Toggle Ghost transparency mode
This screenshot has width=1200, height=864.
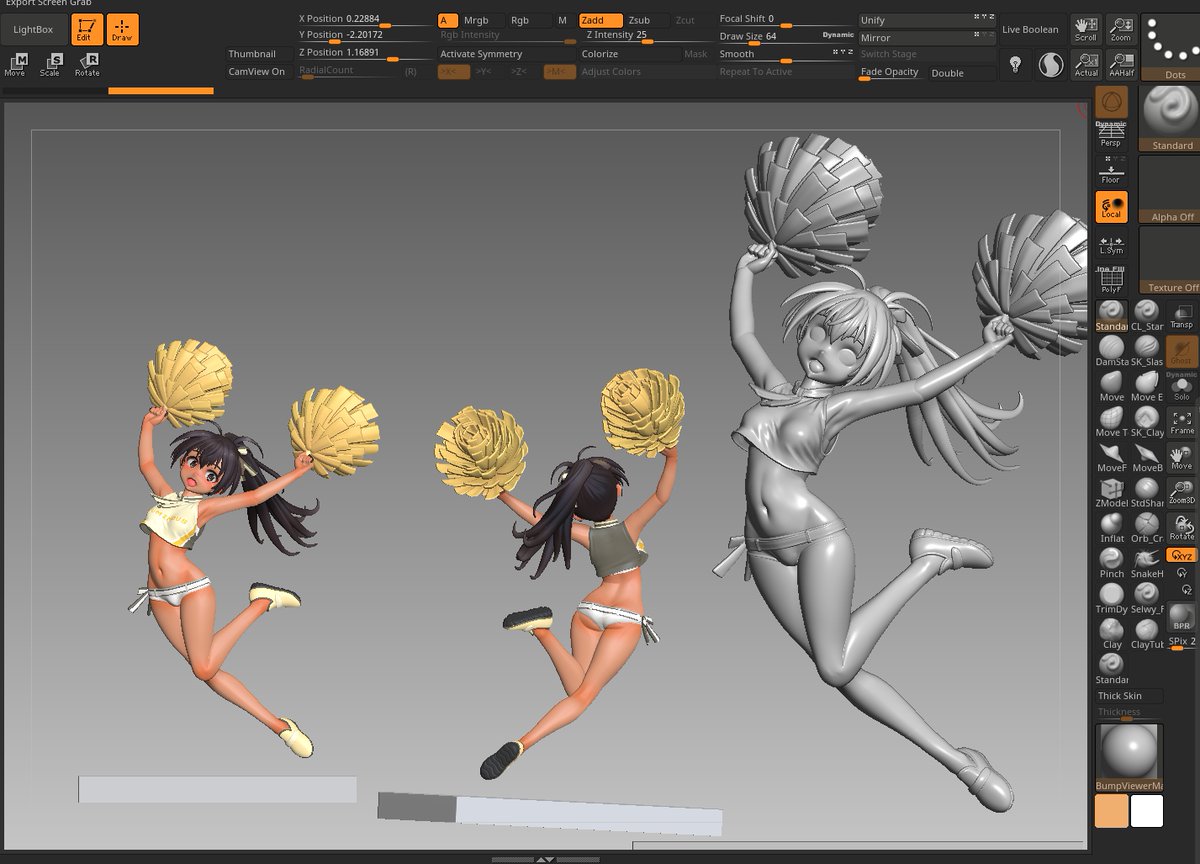pos(1182,351)
